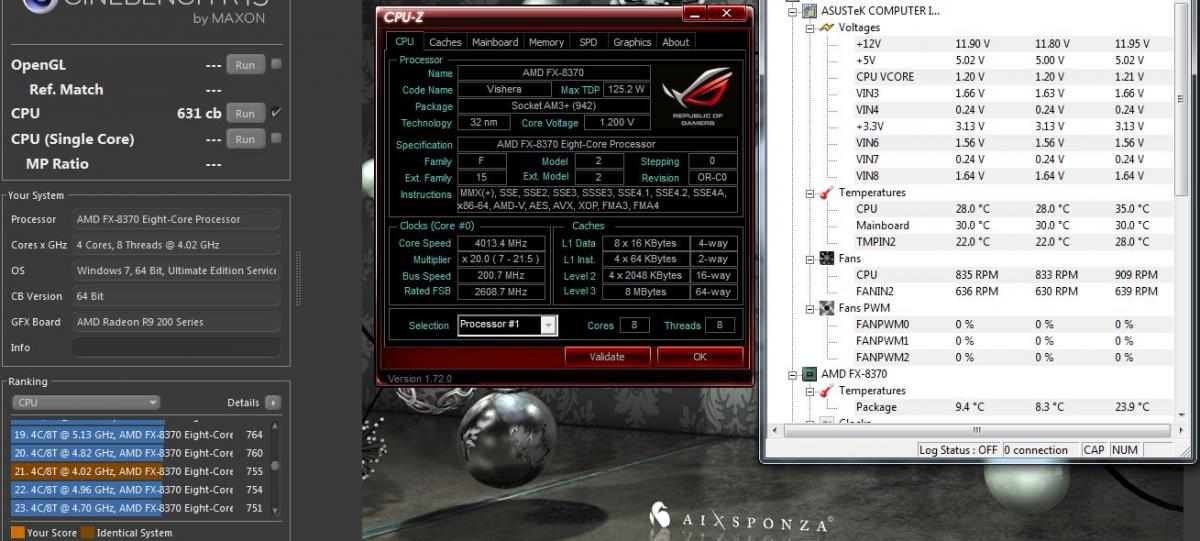The width and height of the screenshot is (1200, 541).
Task: Click the Info field in Cinebench
Action: (175, 348)
